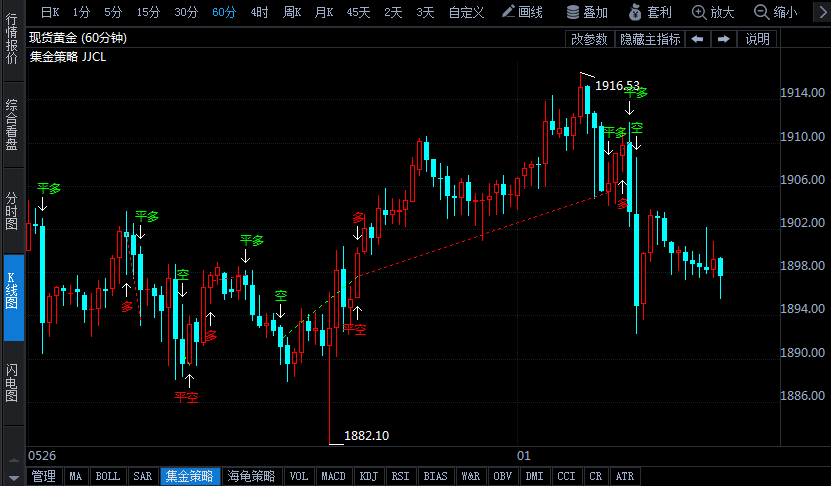Click 隐藏主指标 button

650,39
